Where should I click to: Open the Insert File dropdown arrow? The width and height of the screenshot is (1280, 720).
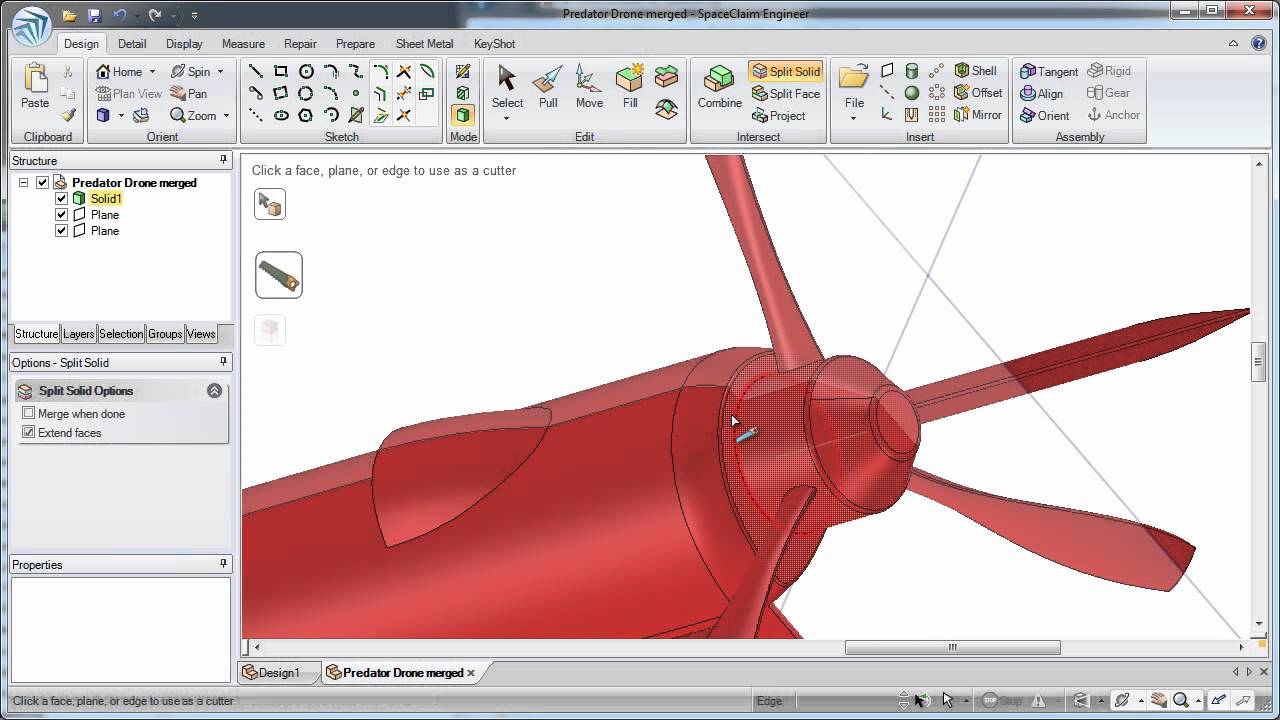853,119
